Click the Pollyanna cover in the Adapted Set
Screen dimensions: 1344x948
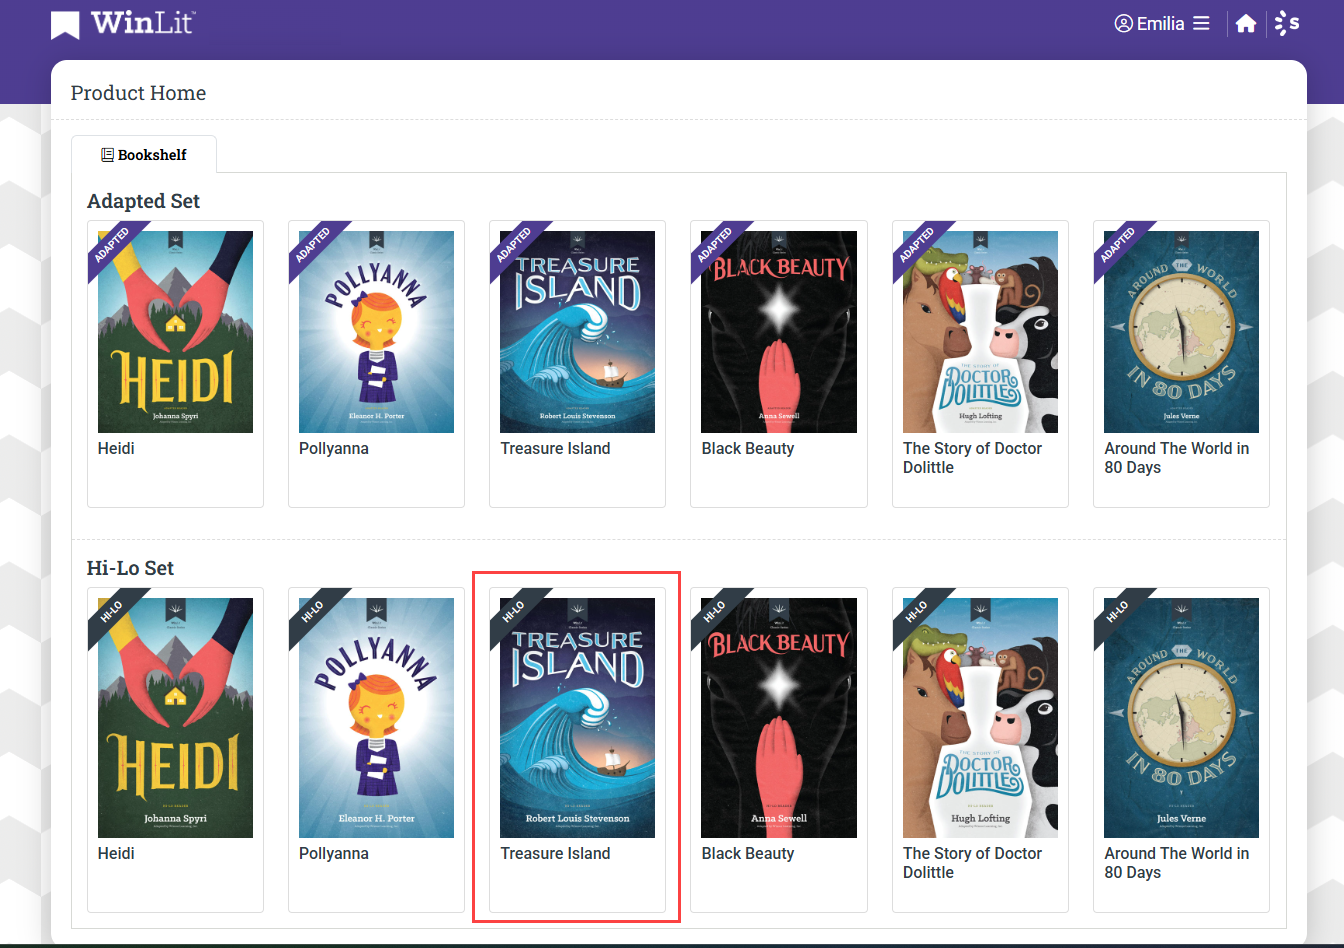point(376,331)
